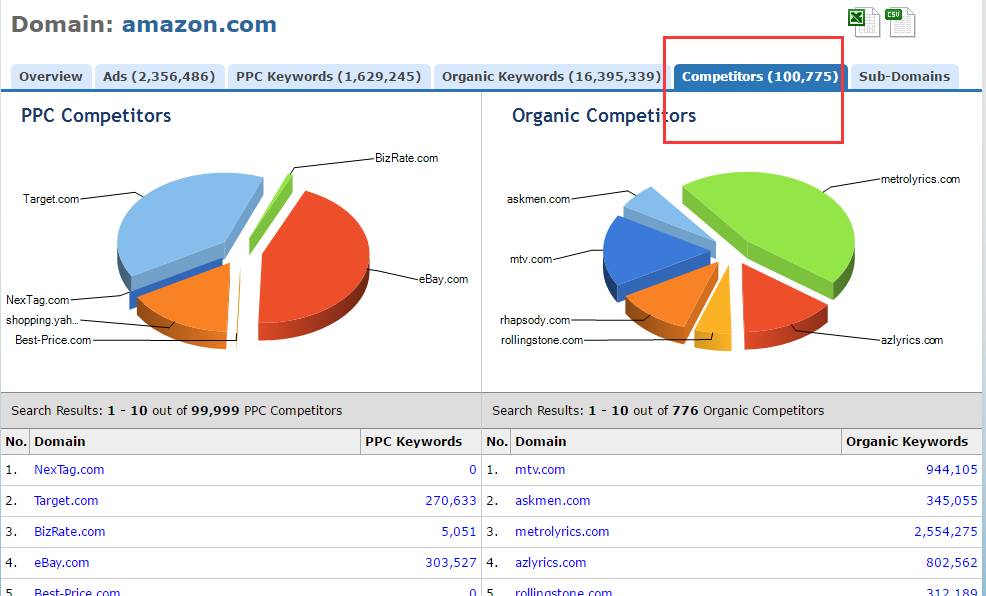Click the rollingstone.com pie chart label
Image resolution: width=986 pixels, height=596 pixels.
(542, 340)
